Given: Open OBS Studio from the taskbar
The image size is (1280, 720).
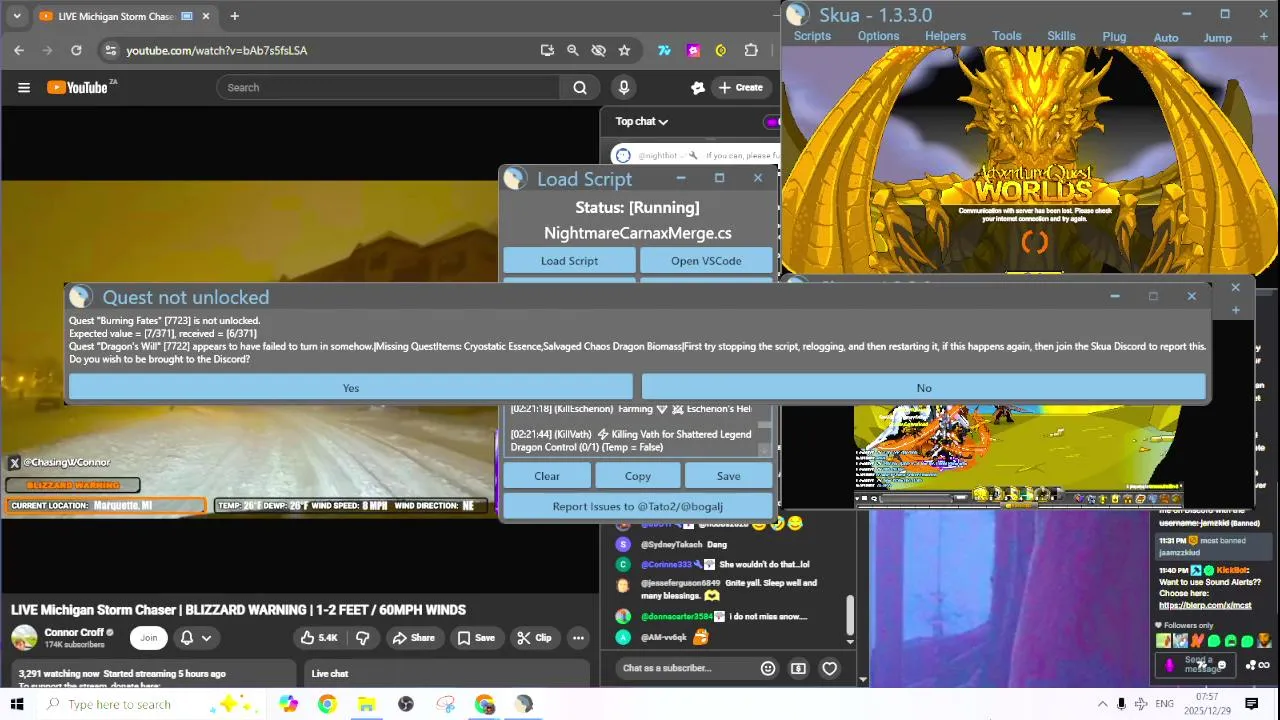Looking at the screenshot, I should pos(405,704).
